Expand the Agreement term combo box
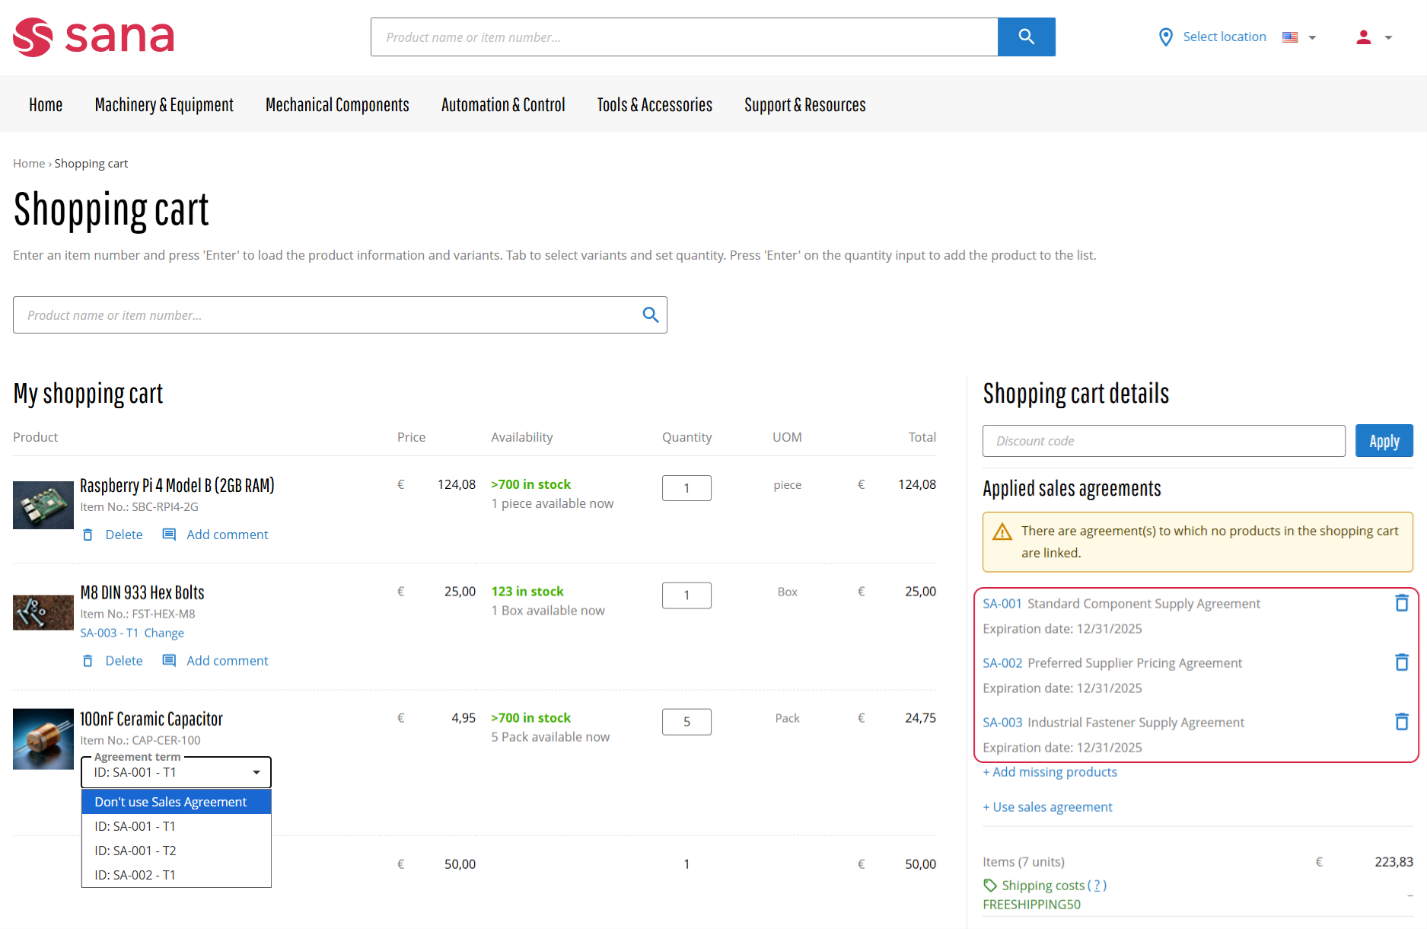The width and height of the screenshot is (1427, 929). click(x=176, y=772)
